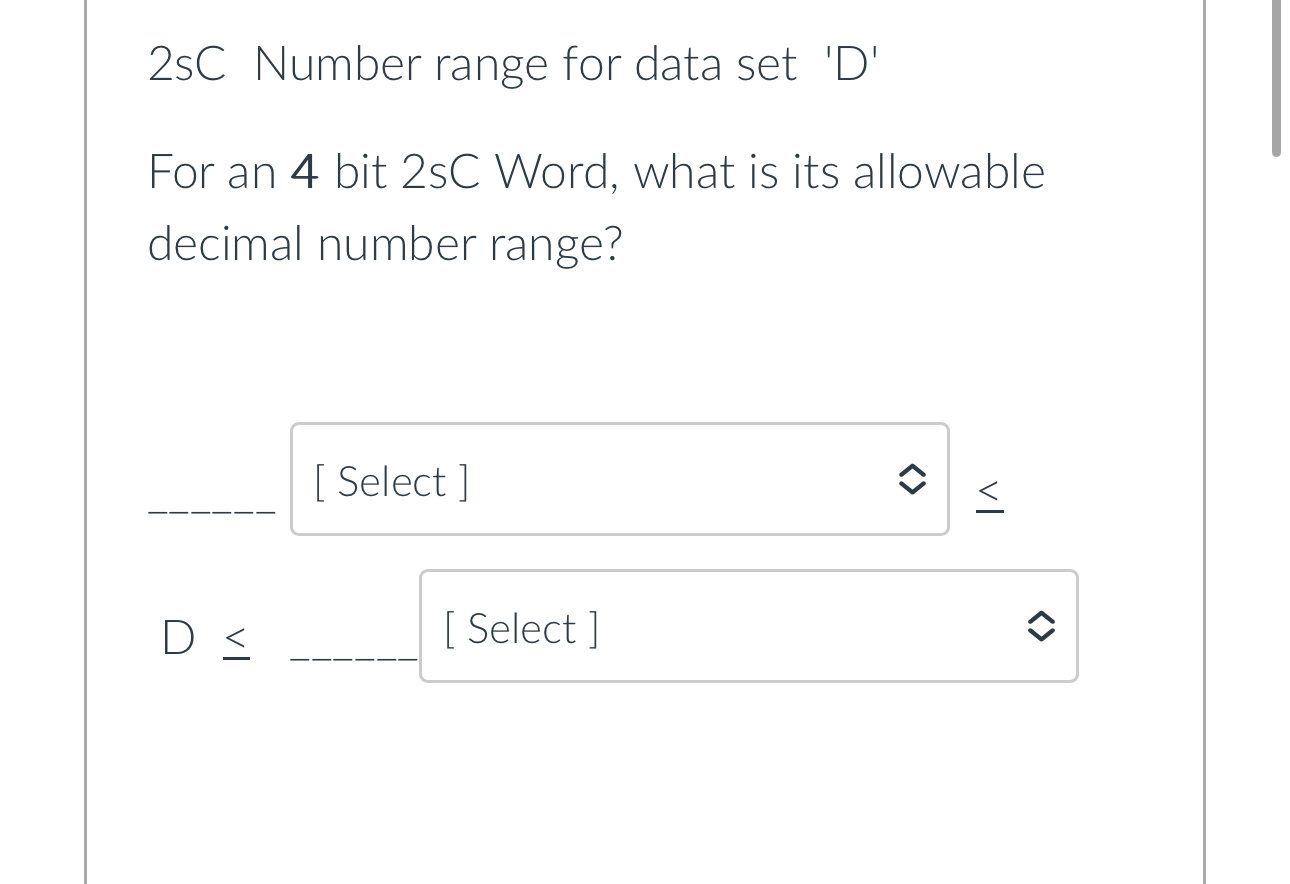Click the down arrow of the second dropdown chevron
Image resolution: width=1290 pixels, height=884 pixels.
point(1040,636)
